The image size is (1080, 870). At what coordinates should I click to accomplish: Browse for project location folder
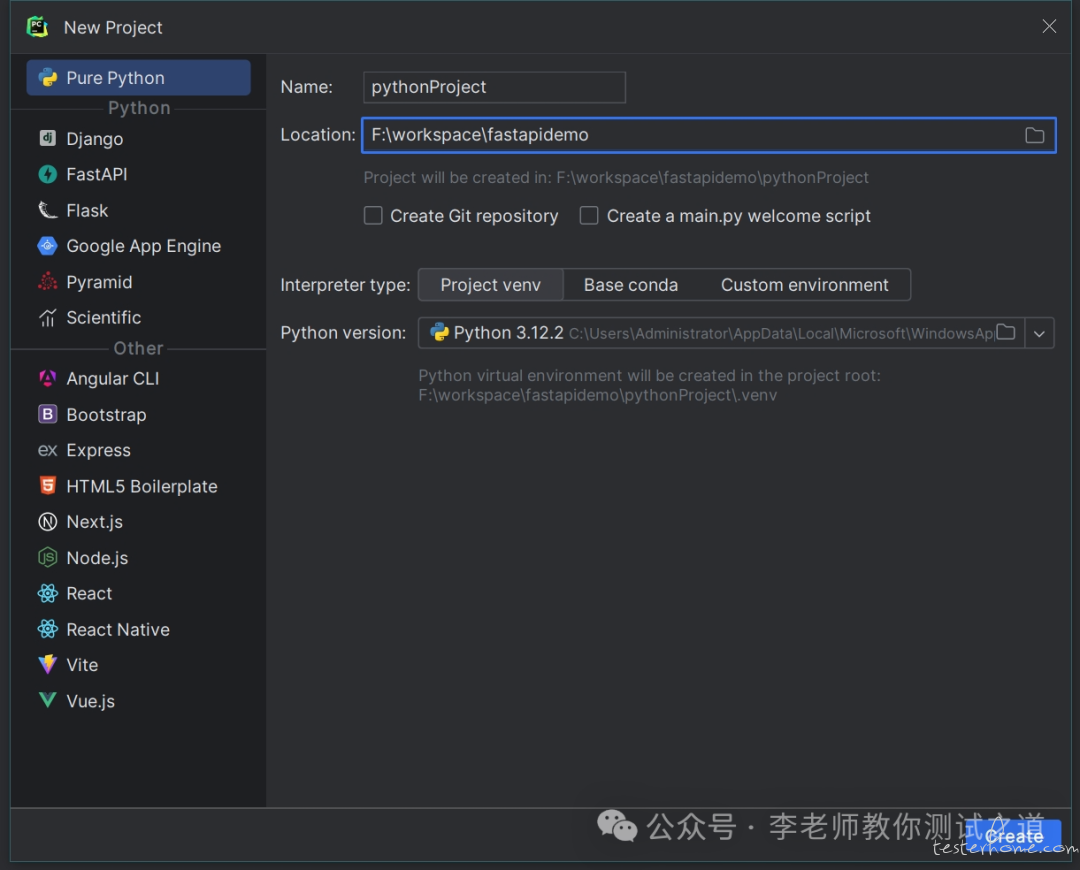click(1035, 135)
